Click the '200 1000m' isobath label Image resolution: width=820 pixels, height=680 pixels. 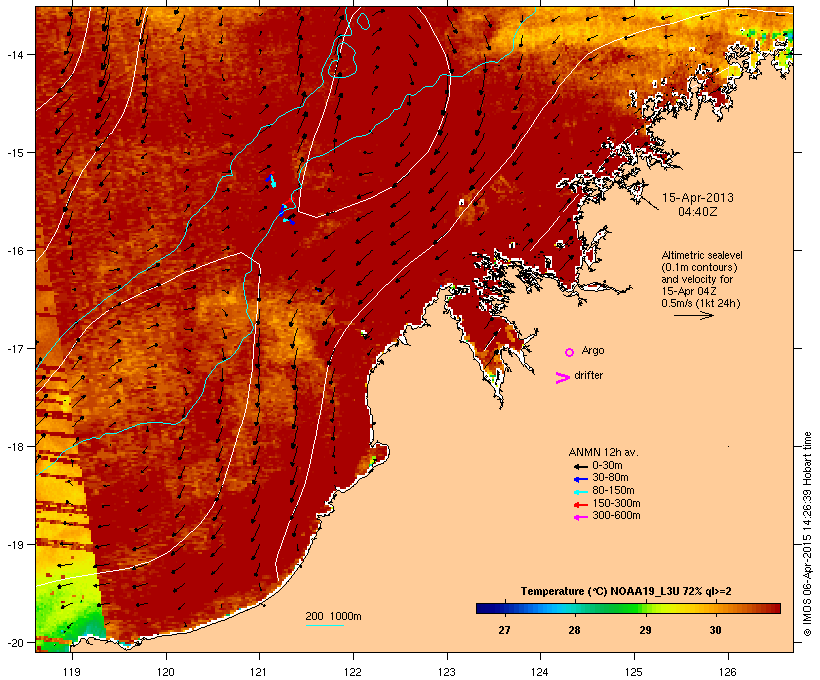pos(333,616)
